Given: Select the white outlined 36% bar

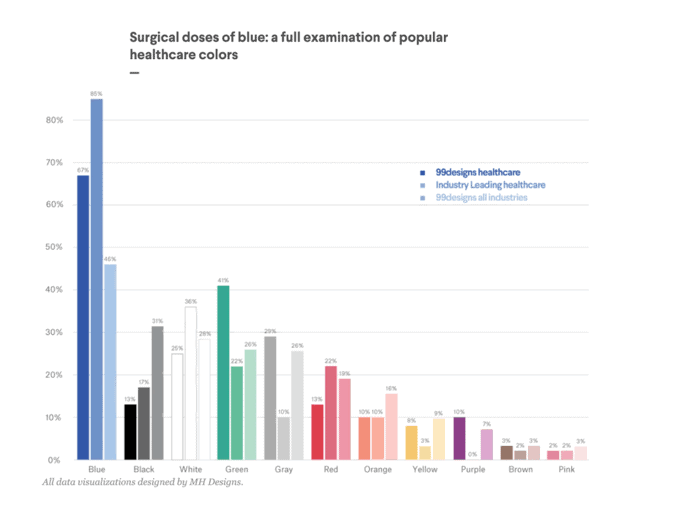Looking at the screenshot, I should (x=191, y=384).
